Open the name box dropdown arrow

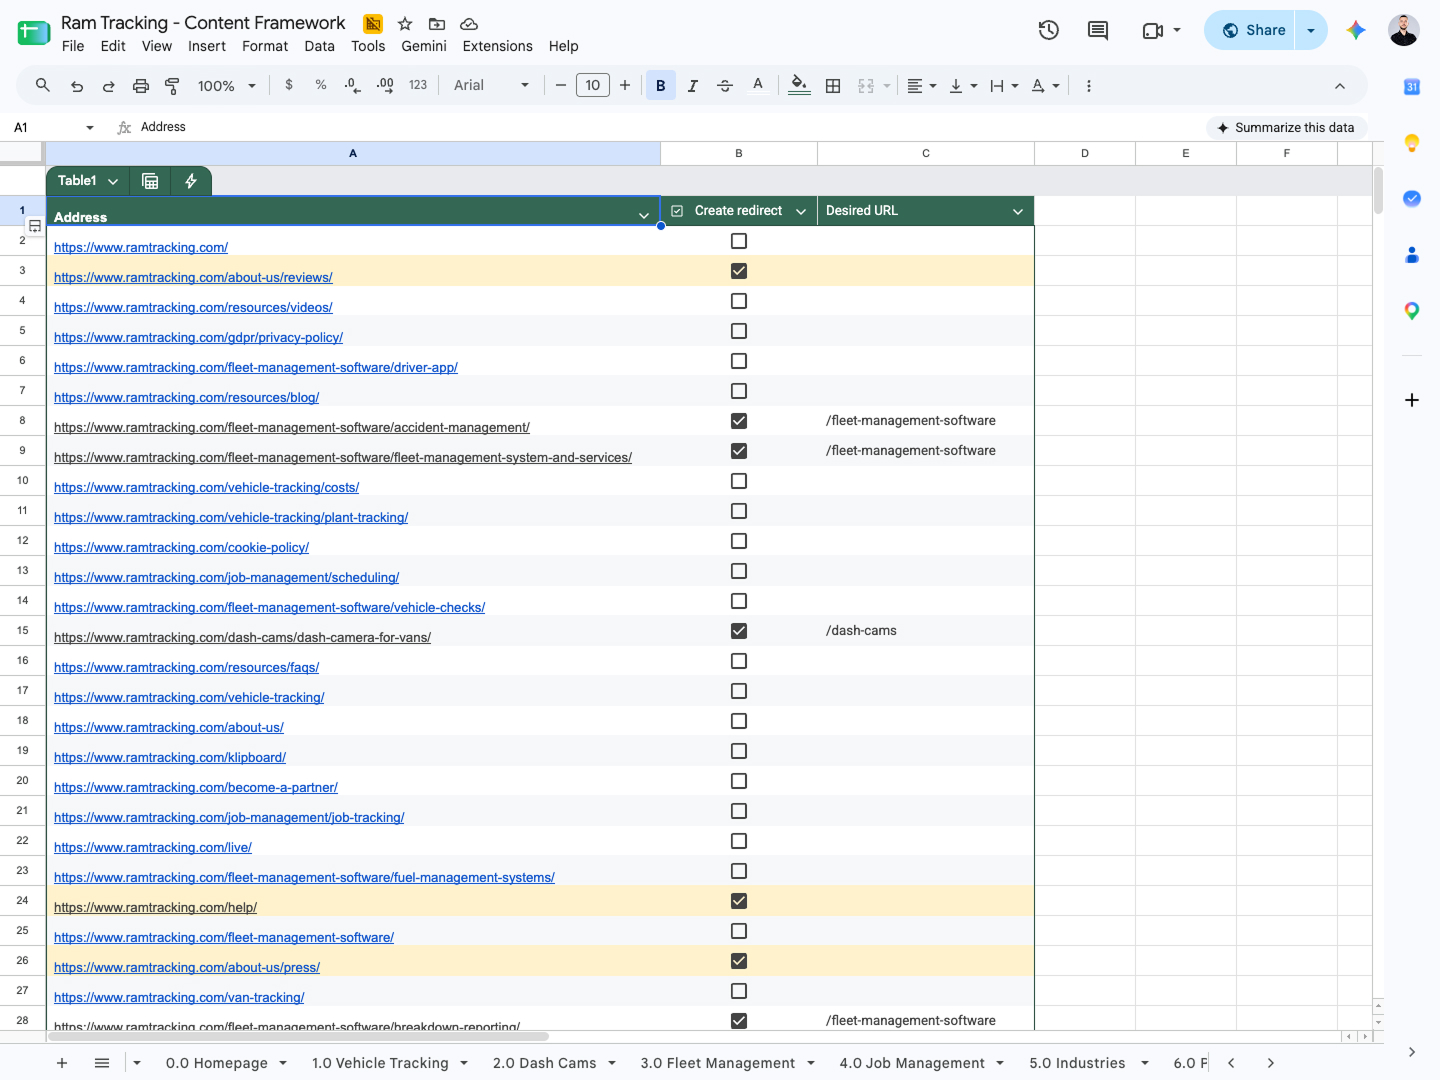coord(90,128)
